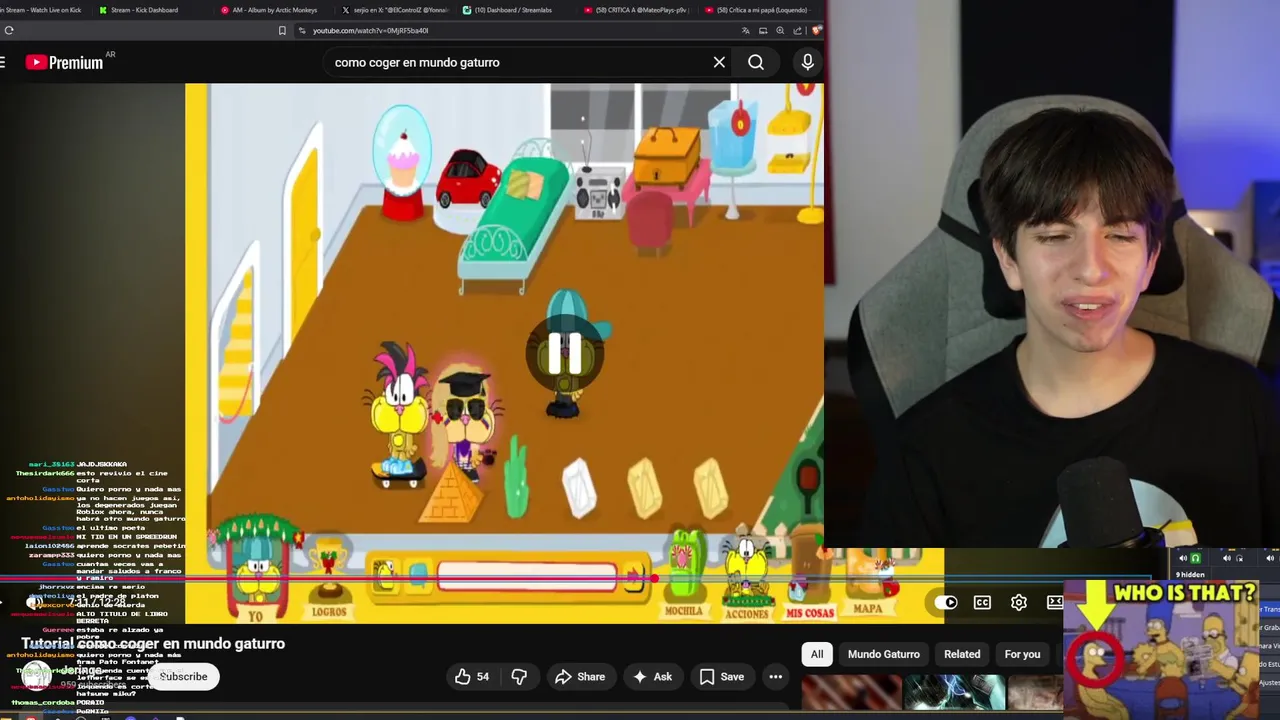Clear the YouTube search text
This screenshot has height=720, width=1280.
pyautogui.click(x=719, y=62)
